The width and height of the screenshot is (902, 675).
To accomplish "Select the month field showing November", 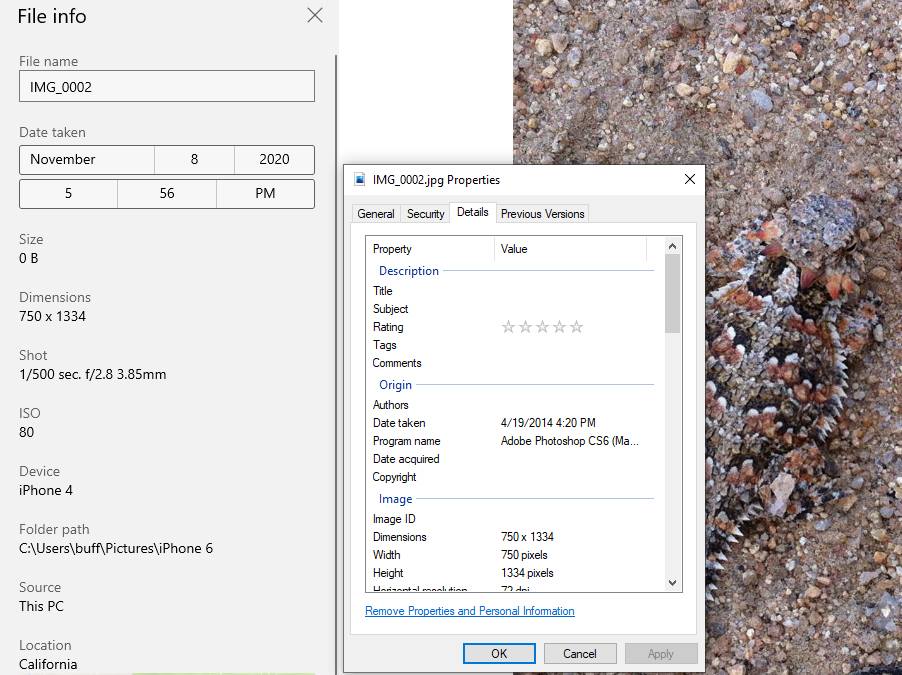I will coord(87,160).
